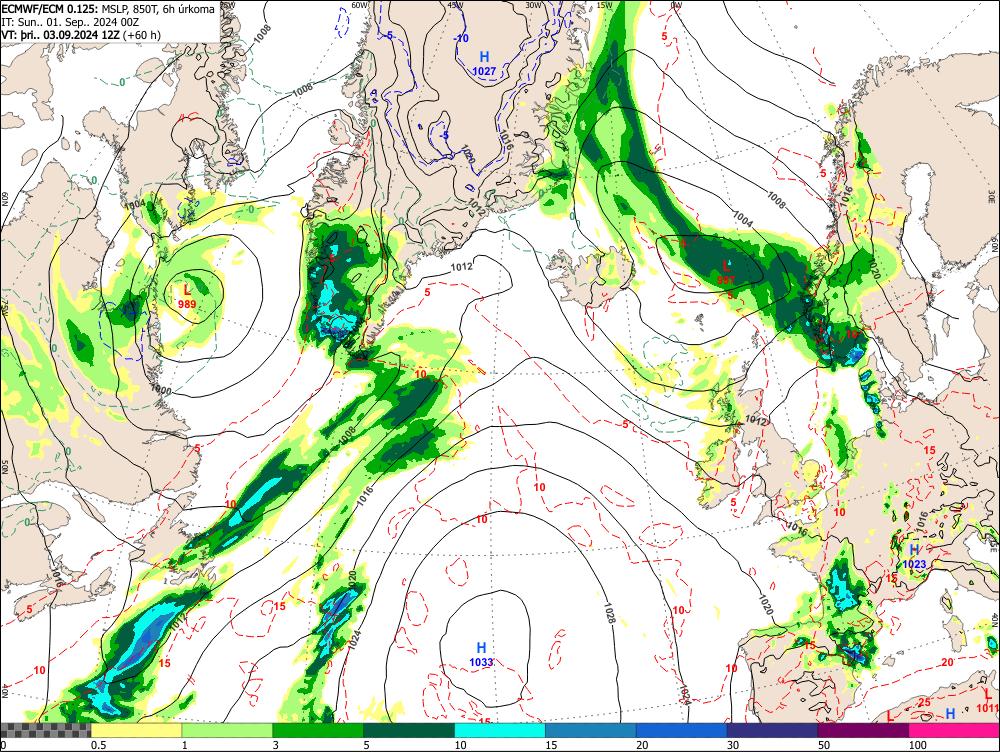This screenshot has width=1000, height=752.
Task: Click the isobar label '1000'
Action: click(161, 388)
